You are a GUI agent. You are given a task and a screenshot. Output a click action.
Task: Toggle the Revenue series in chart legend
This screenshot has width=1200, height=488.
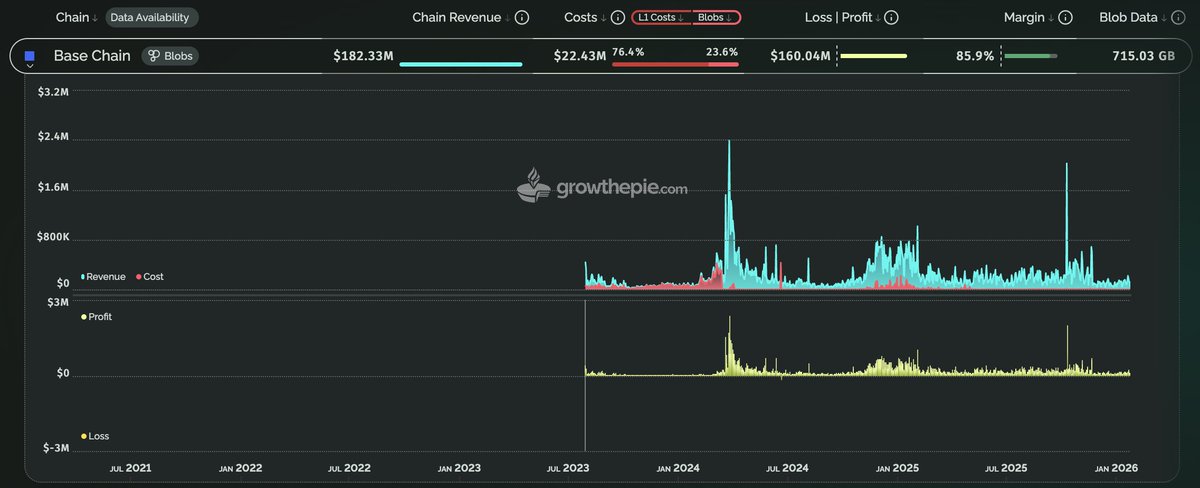(104, 276)
